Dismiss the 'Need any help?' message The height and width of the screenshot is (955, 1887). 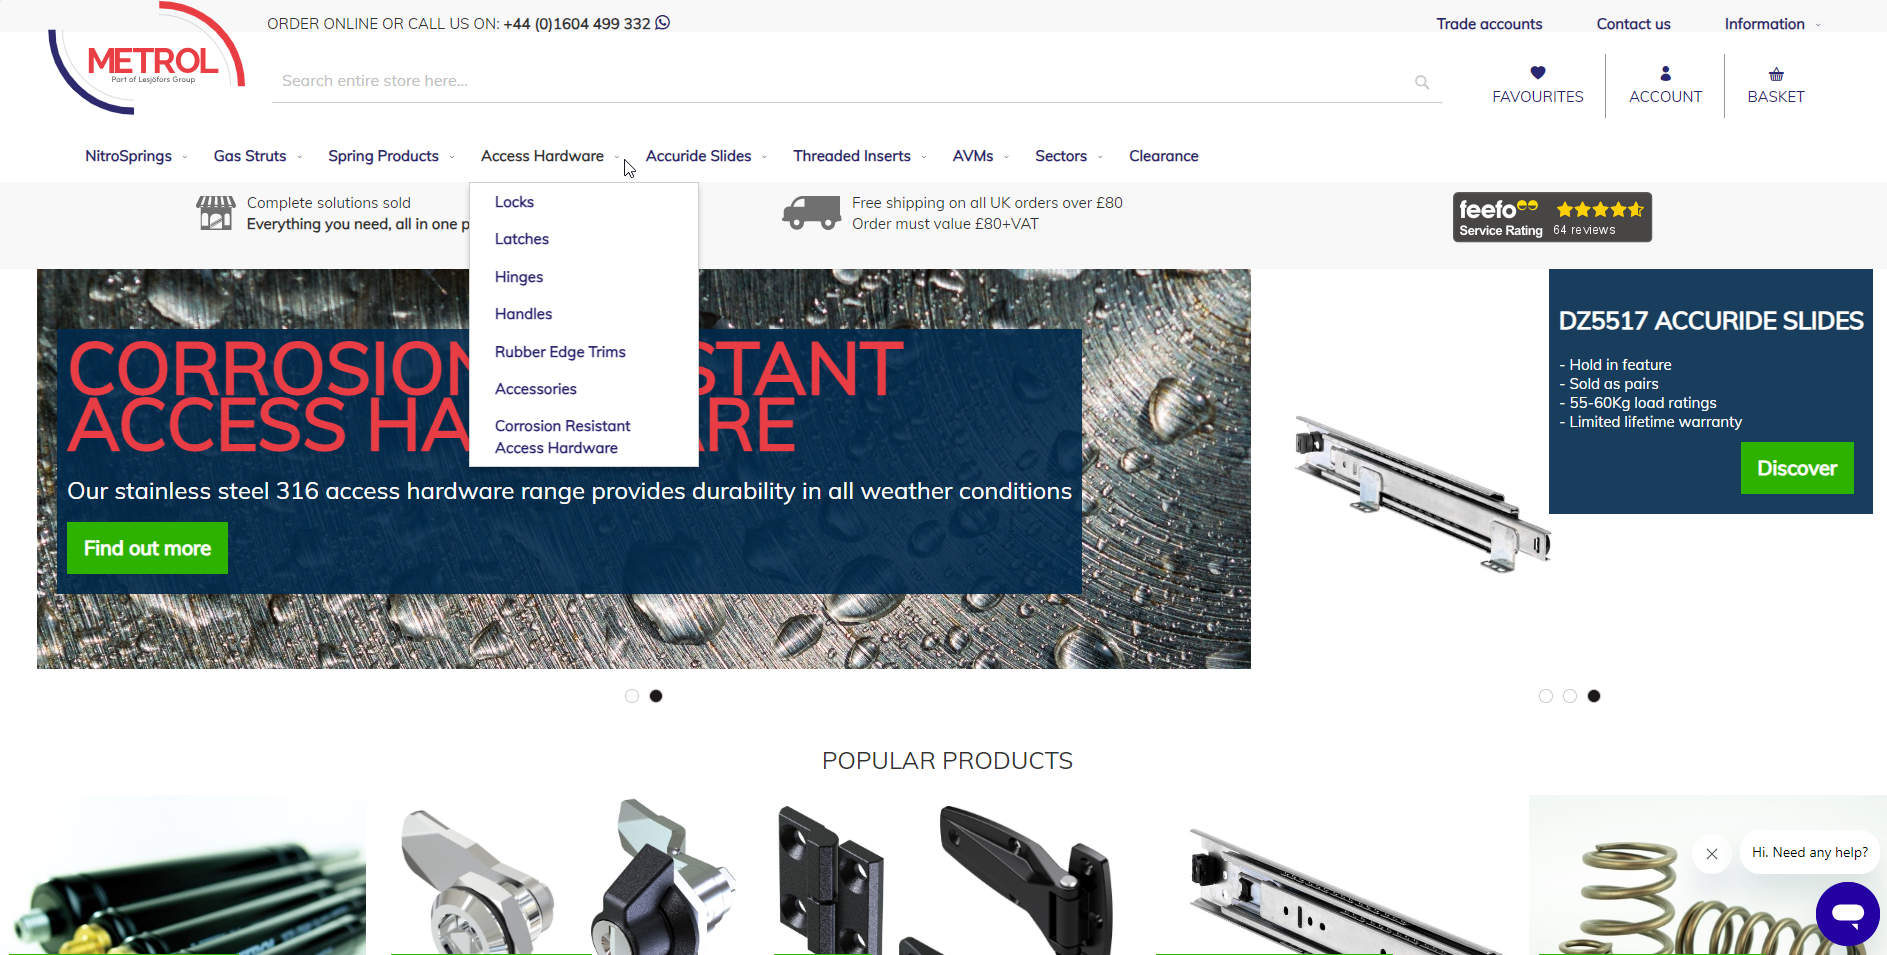pos(1712,854)
